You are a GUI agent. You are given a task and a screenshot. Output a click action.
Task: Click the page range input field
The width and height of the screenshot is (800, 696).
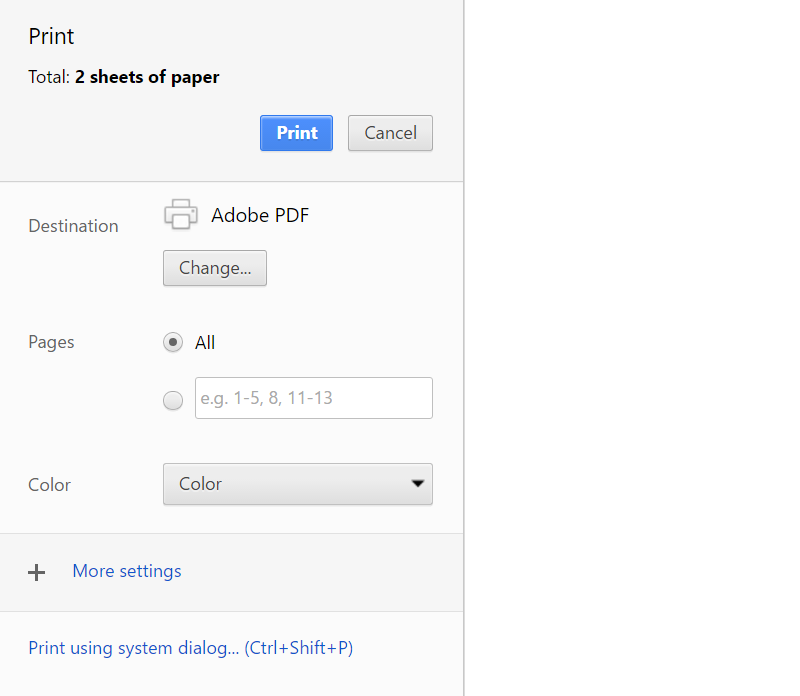coord(313,398)
